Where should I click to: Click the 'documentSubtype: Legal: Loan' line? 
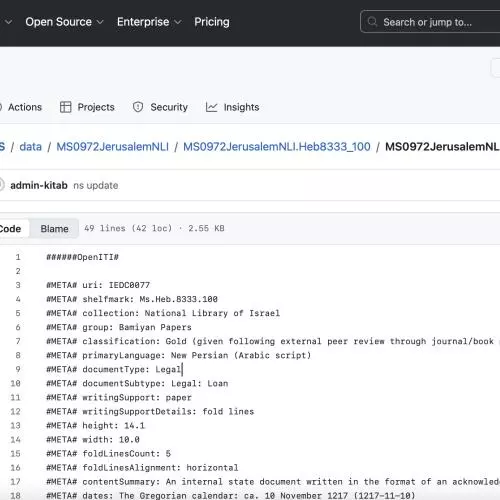[137, 383]
